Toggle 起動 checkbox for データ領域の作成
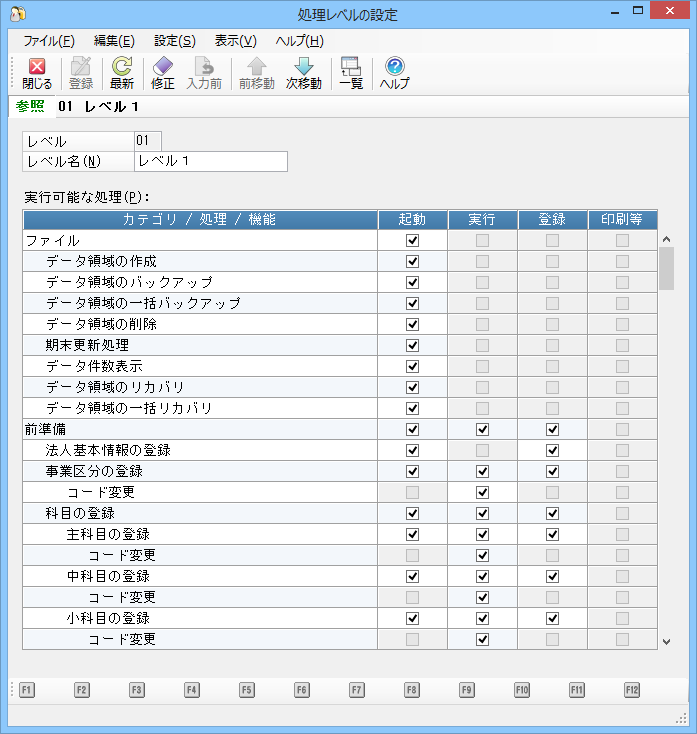This screenshot has height=734, width=697. click(x=412, y=261)
